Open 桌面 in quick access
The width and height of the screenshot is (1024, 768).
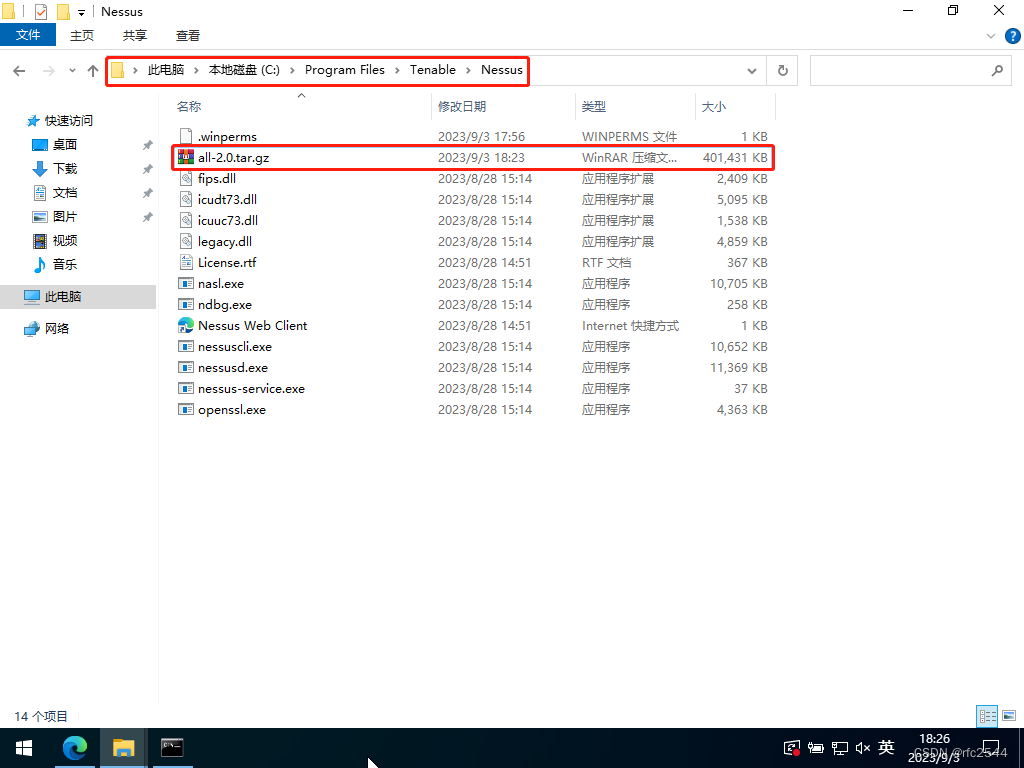[55, 144]
